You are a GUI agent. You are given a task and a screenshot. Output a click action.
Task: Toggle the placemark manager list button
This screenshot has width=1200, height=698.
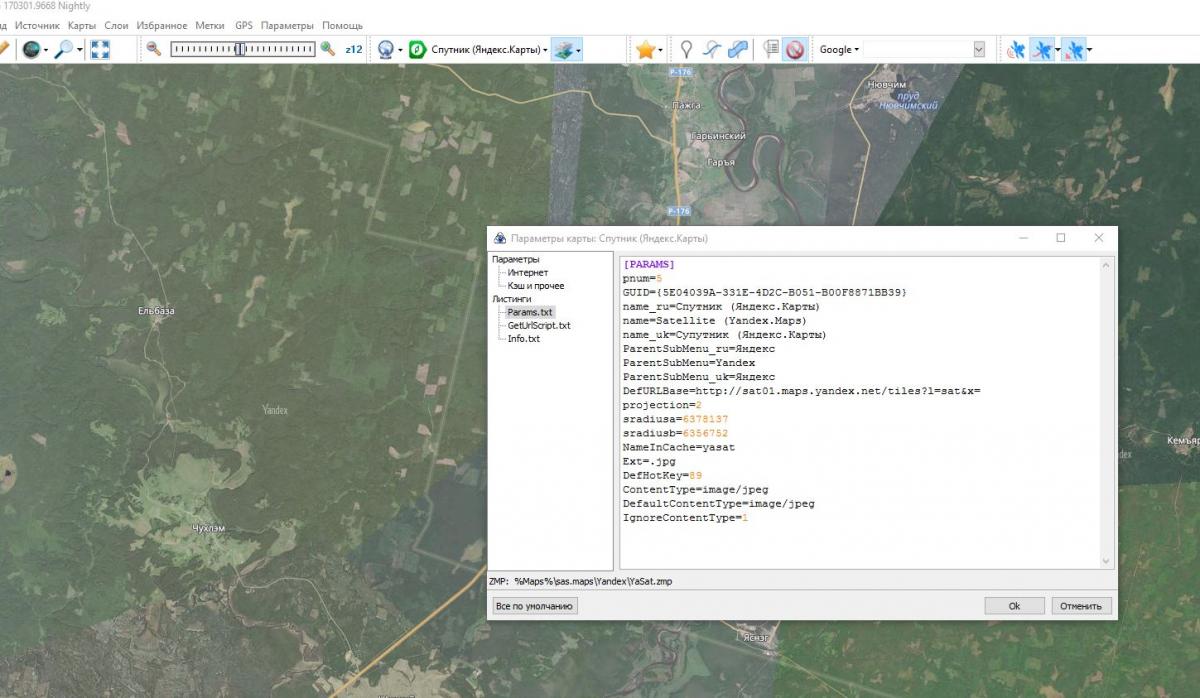point(771,49)
